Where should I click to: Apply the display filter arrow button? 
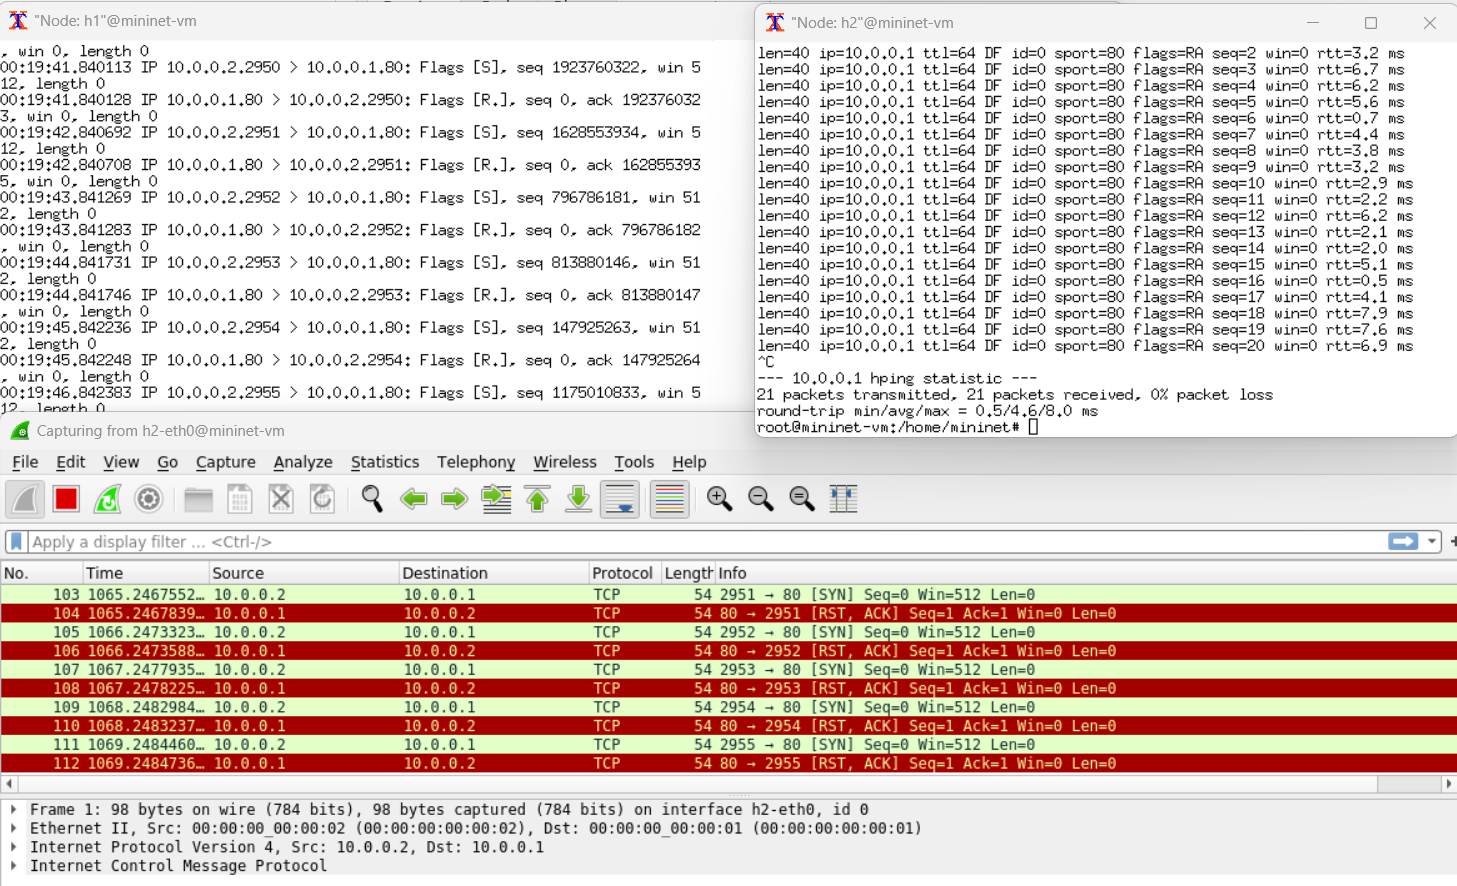click(1403, 541)
